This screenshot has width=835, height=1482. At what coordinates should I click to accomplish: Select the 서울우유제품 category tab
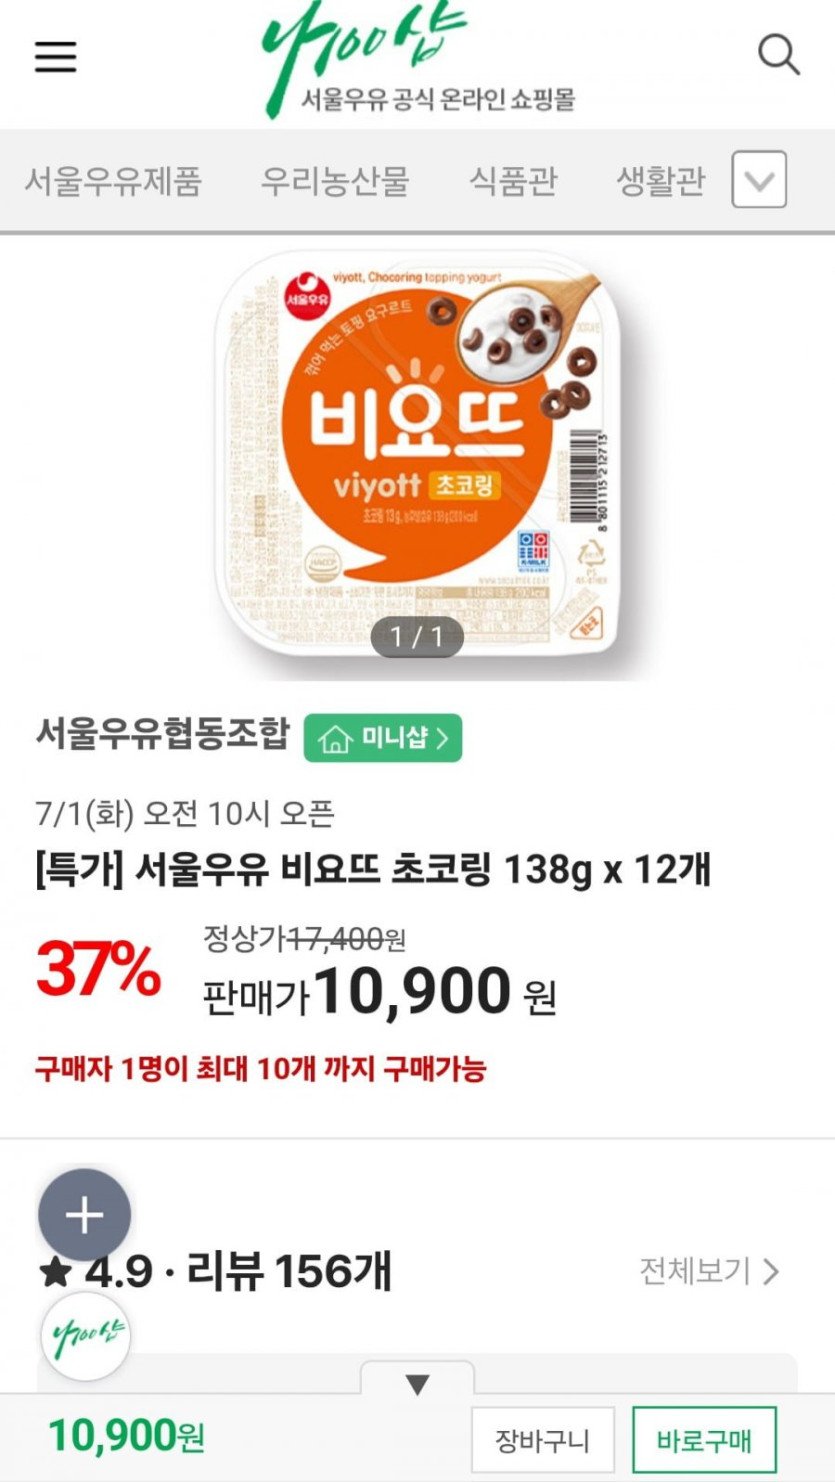(x=113, y=181)
